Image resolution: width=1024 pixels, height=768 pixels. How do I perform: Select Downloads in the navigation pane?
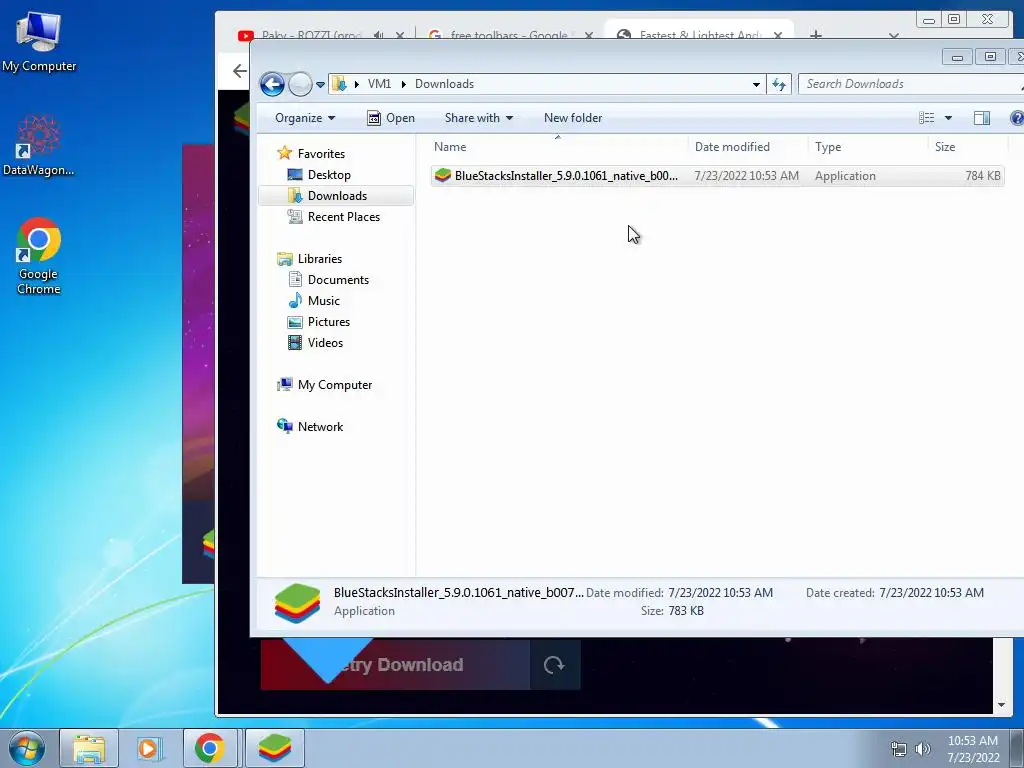(x=336, y=196)
